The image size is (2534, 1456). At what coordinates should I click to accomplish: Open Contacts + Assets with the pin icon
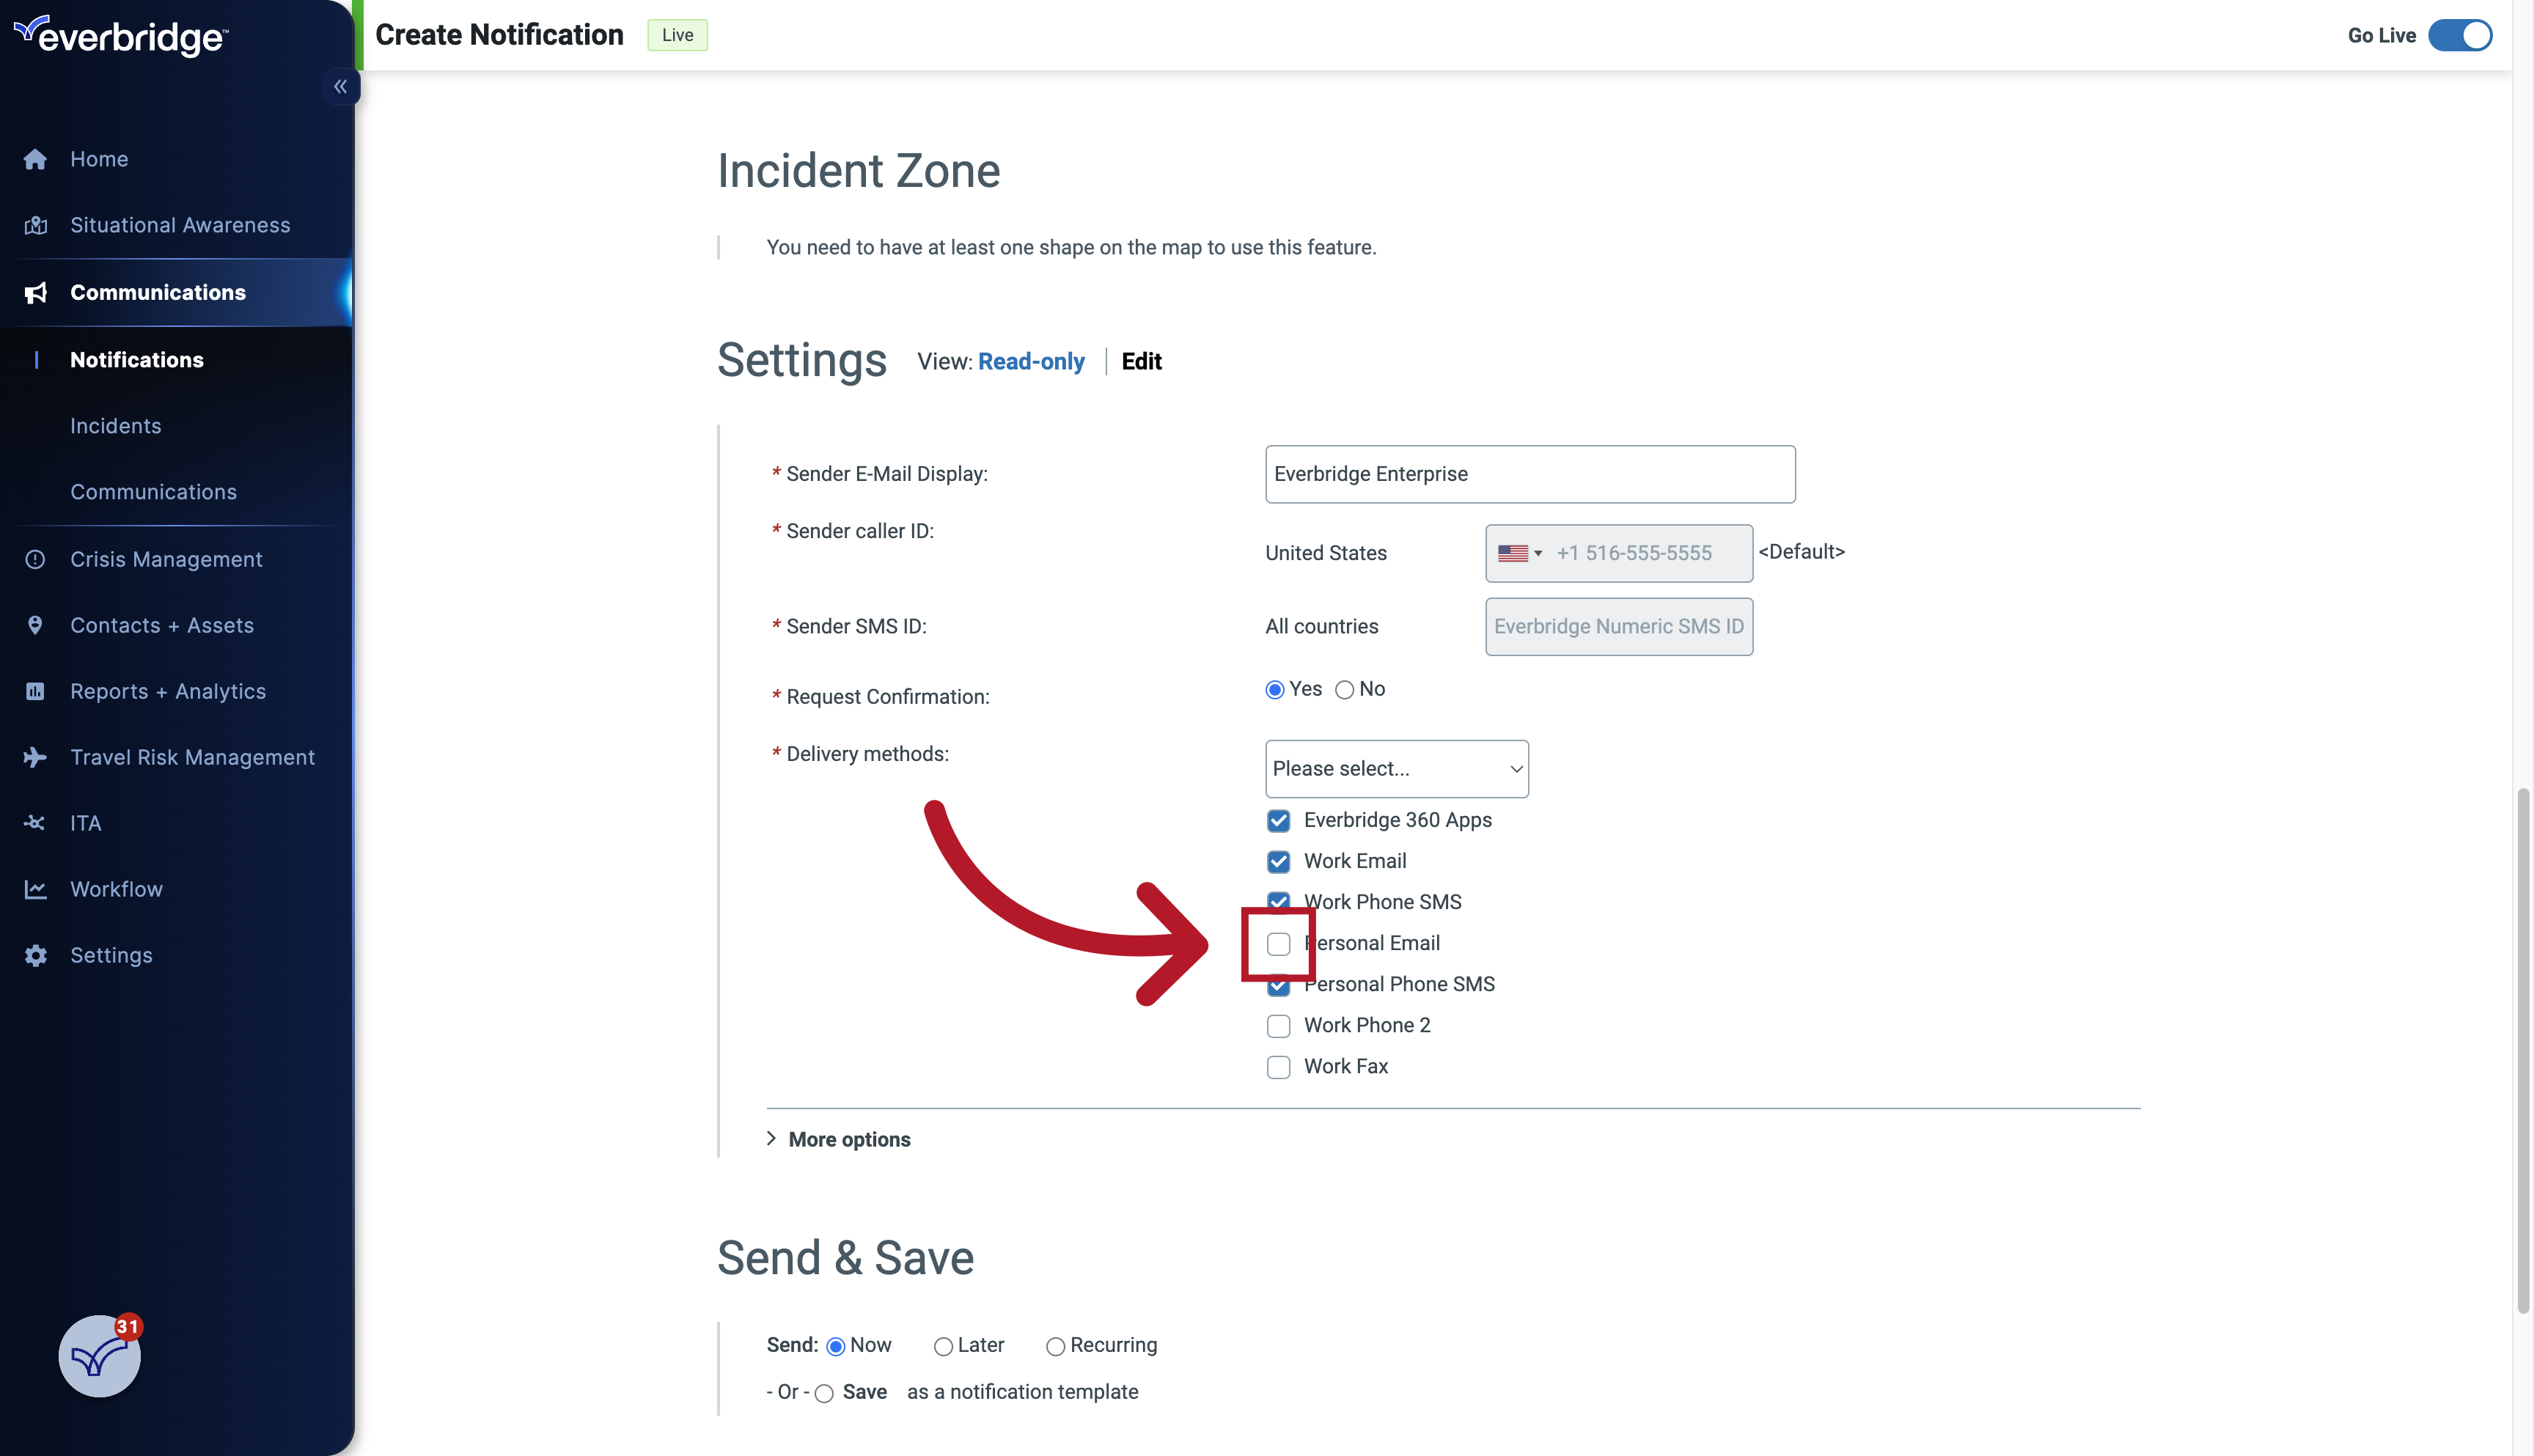[162, 625]
